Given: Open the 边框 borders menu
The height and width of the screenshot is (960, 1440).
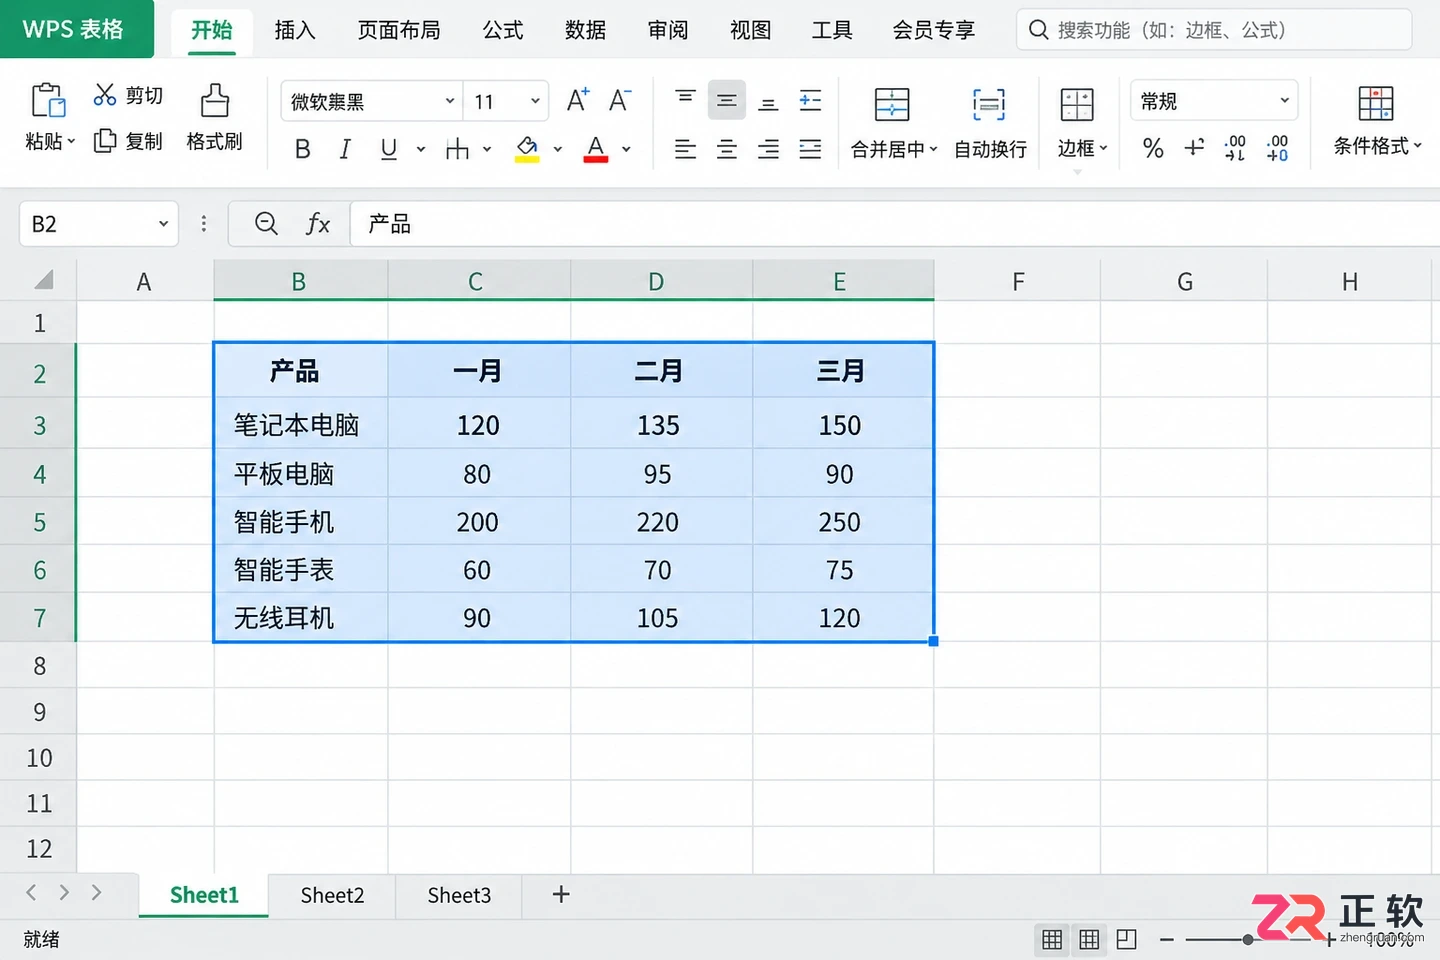Looking at the screenshot, I should (x=1082, y=123).
